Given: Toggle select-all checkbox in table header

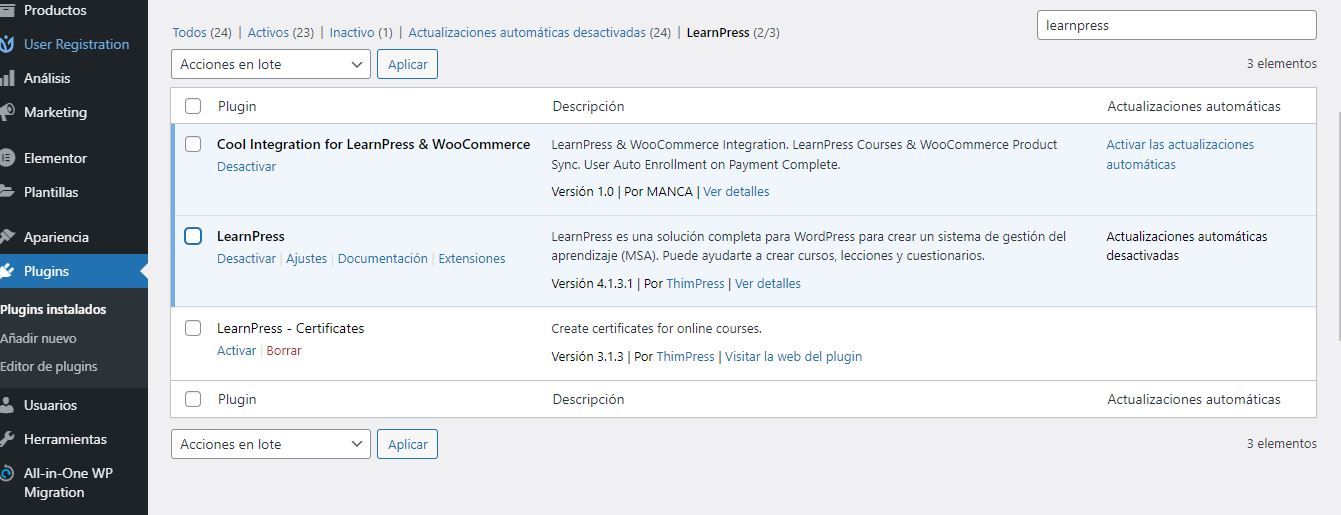Looking at the screenshot, I should click(x=193, y=106).
